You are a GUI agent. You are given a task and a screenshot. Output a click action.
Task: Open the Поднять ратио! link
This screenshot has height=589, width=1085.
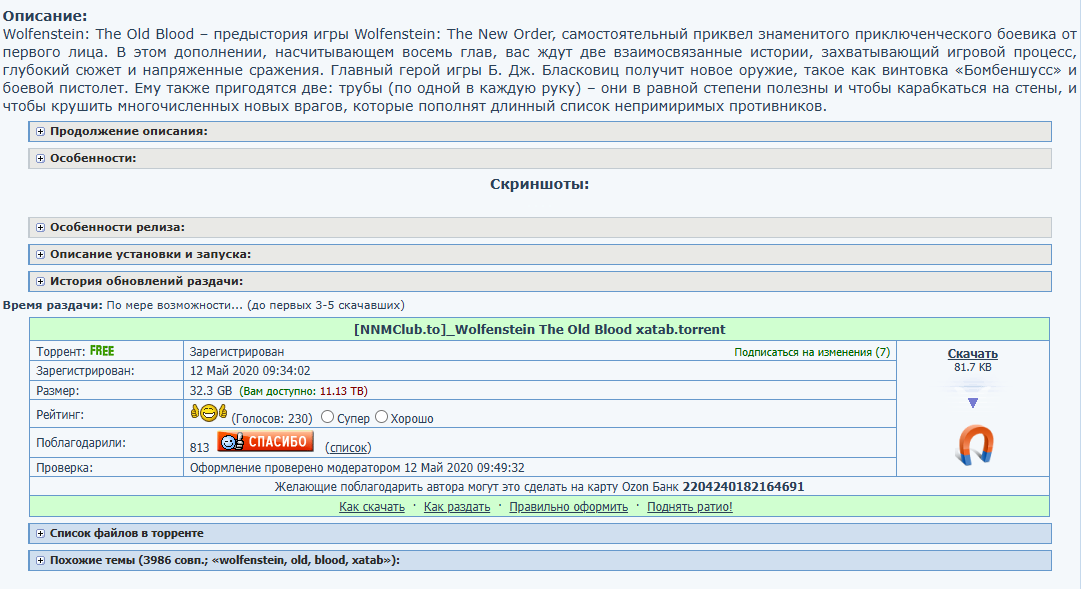pos(689,507)
